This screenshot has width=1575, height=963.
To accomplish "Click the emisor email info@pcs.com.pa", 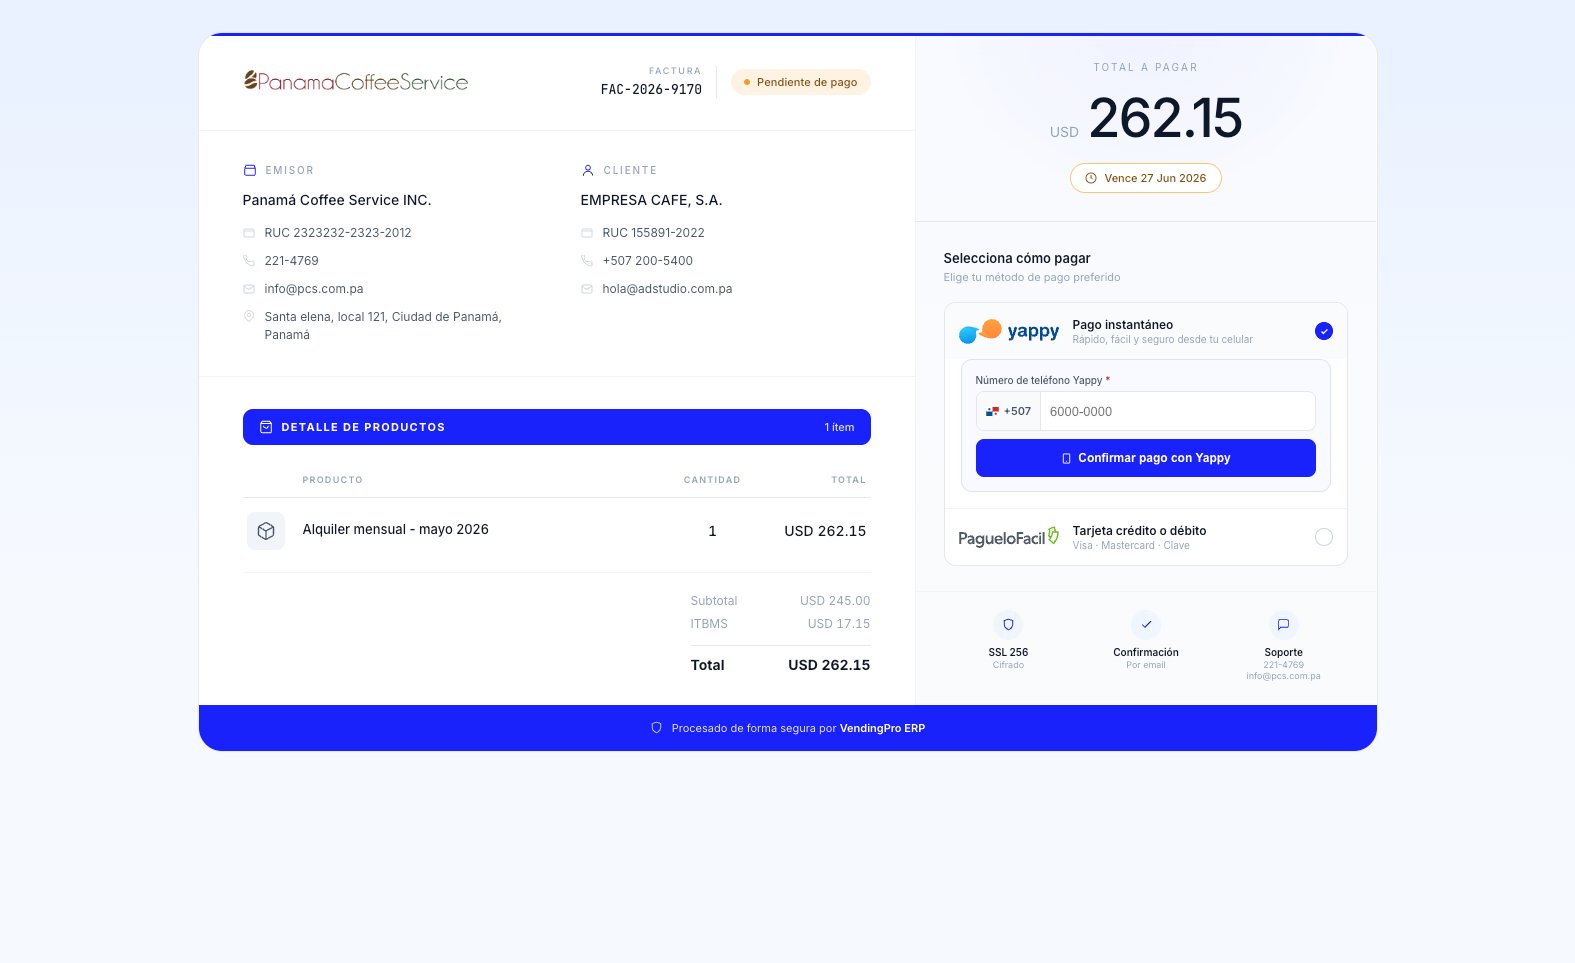I will tap(314, 289).
